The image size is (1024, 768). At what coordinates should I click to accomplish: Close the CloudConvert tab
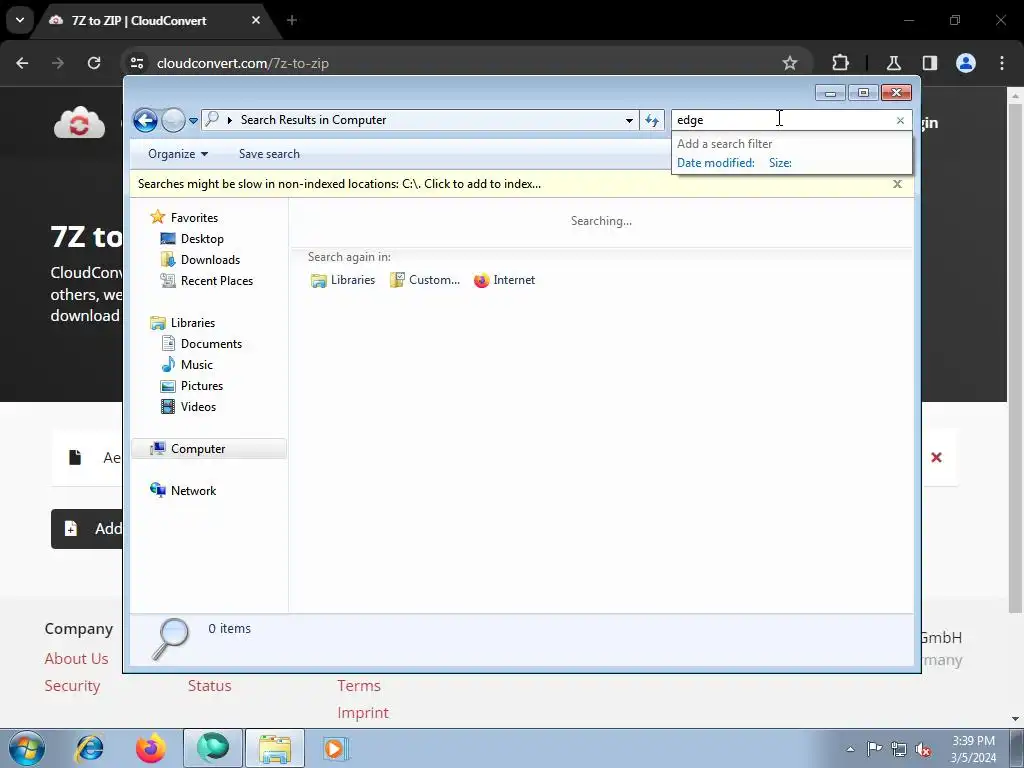(x=256, y=21)
